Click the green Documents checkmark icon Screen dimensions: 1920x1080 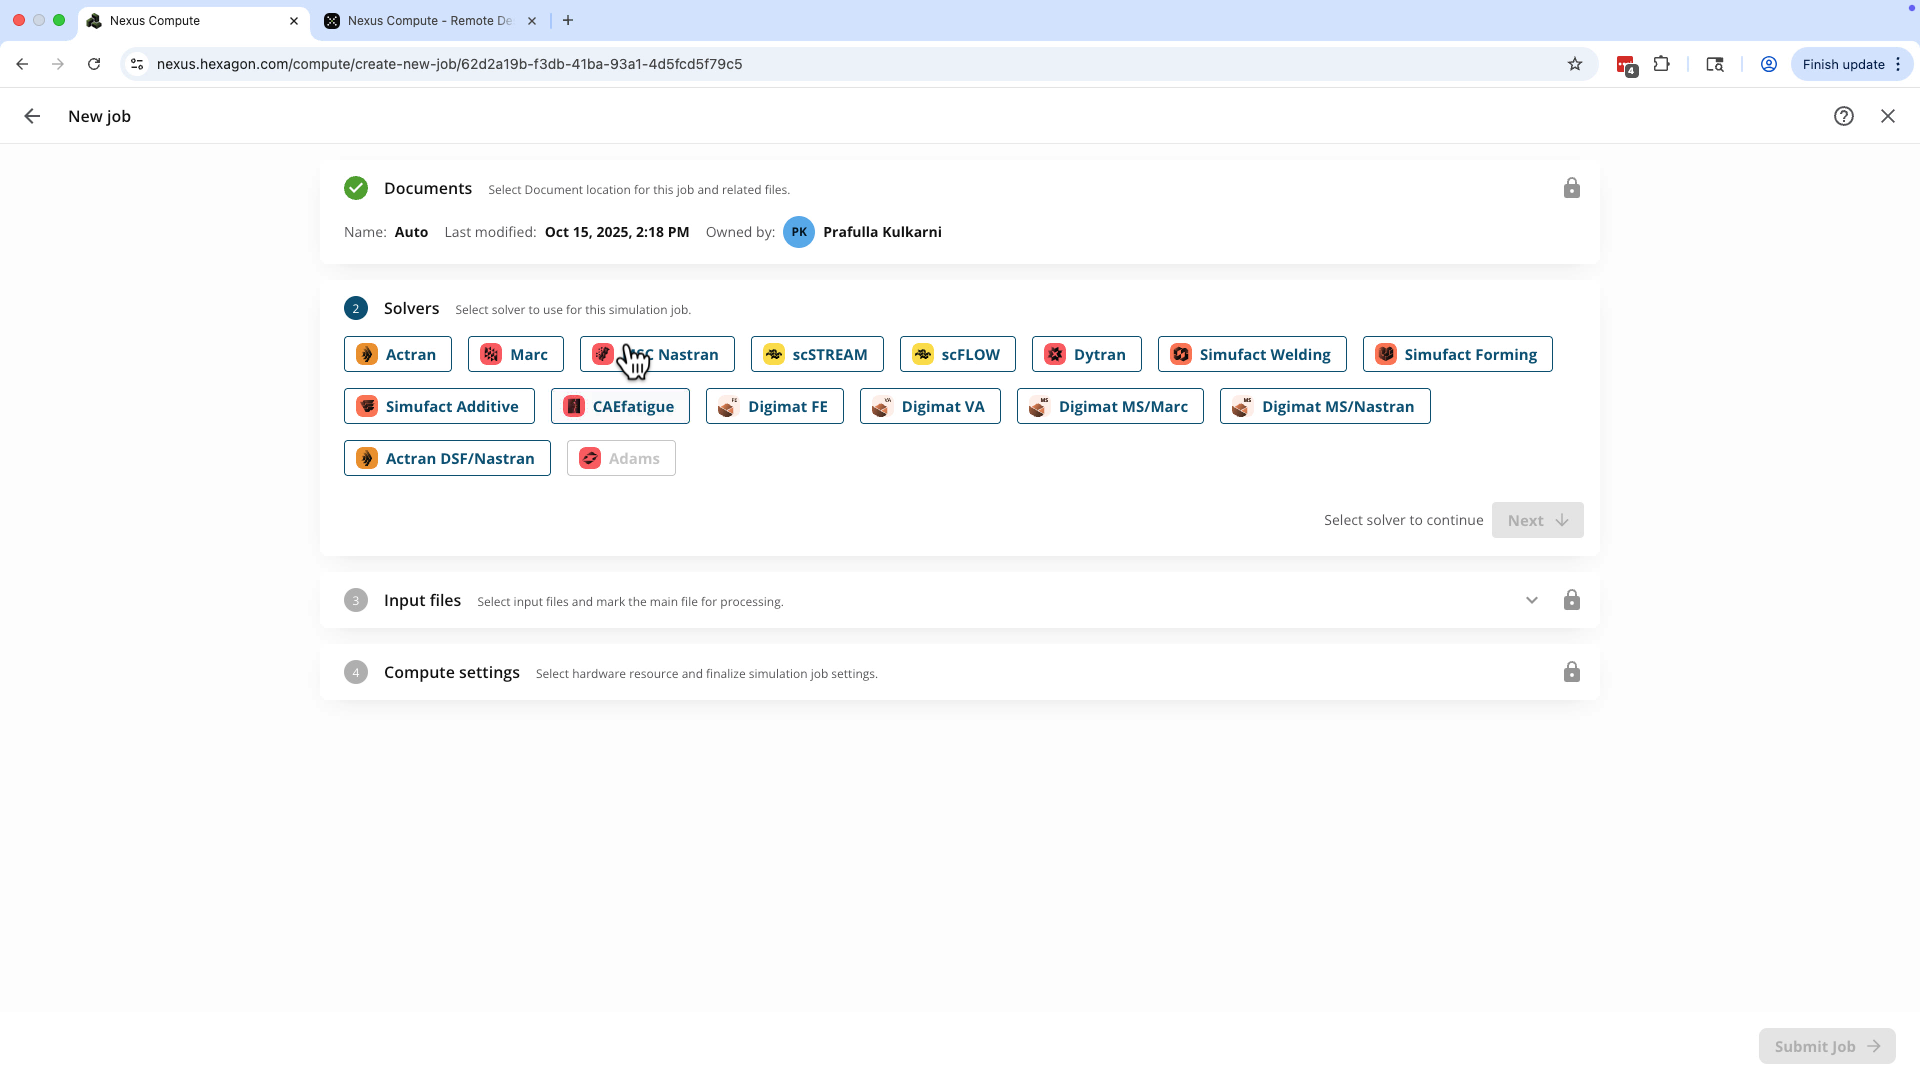[x=356, y=188]
